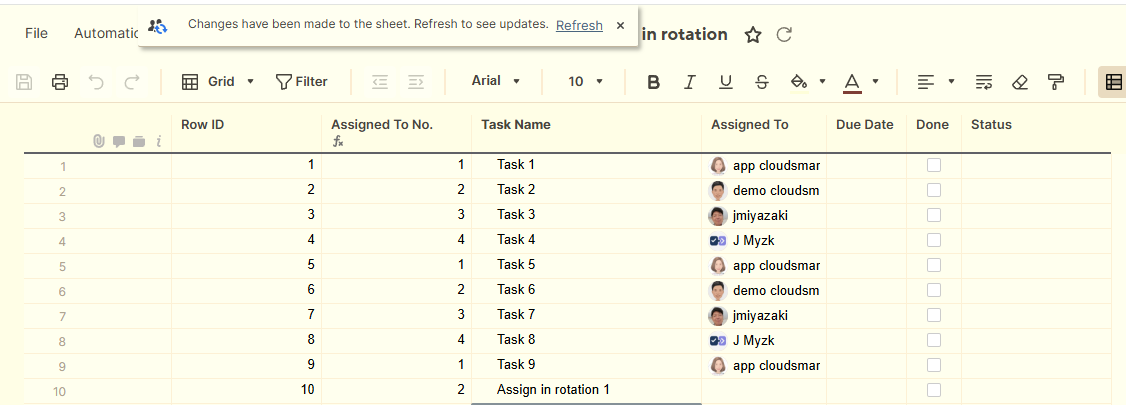The image size is (1126, 405).
Task: Open the Arial font dropdown
Action: pos(496,82)
